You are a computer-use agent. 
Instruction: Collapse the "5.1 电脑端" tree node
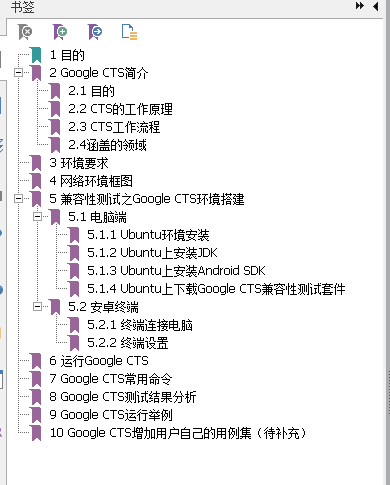point(38,217)
